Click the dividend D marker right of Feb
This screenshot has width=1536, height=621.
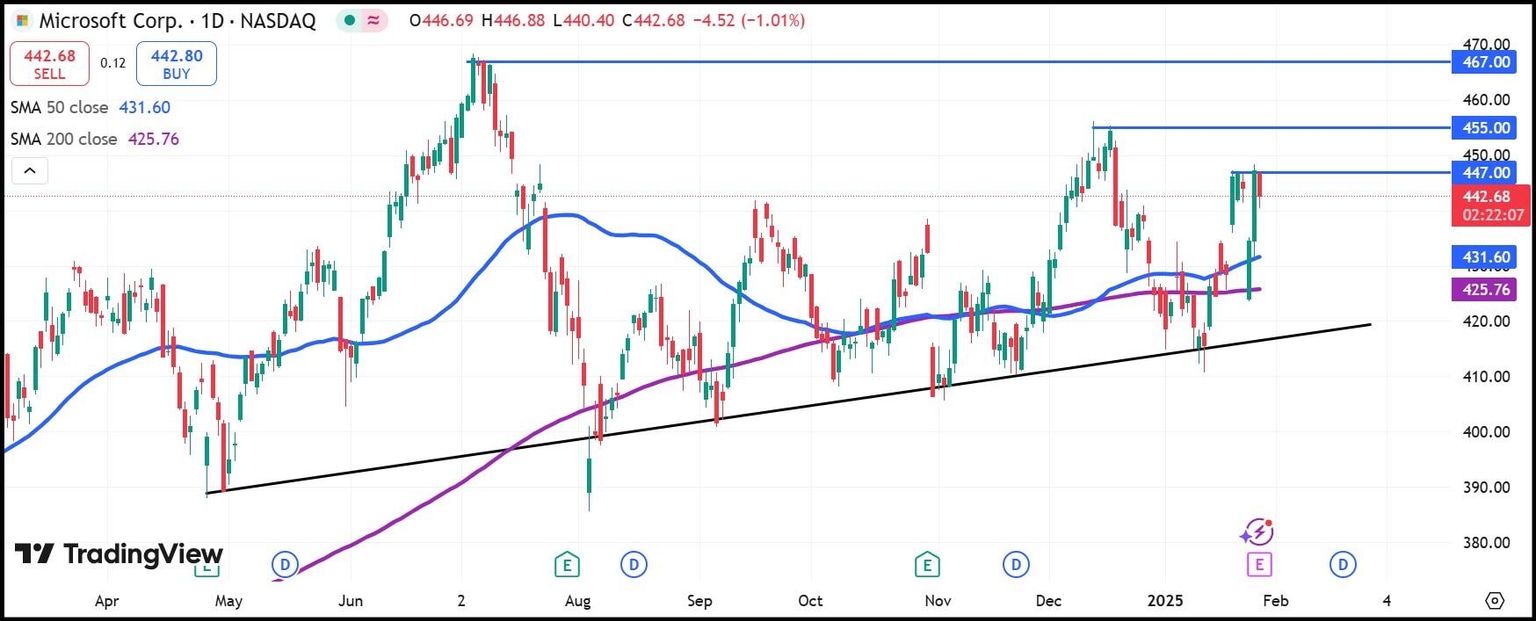[x=1342, y=565]
